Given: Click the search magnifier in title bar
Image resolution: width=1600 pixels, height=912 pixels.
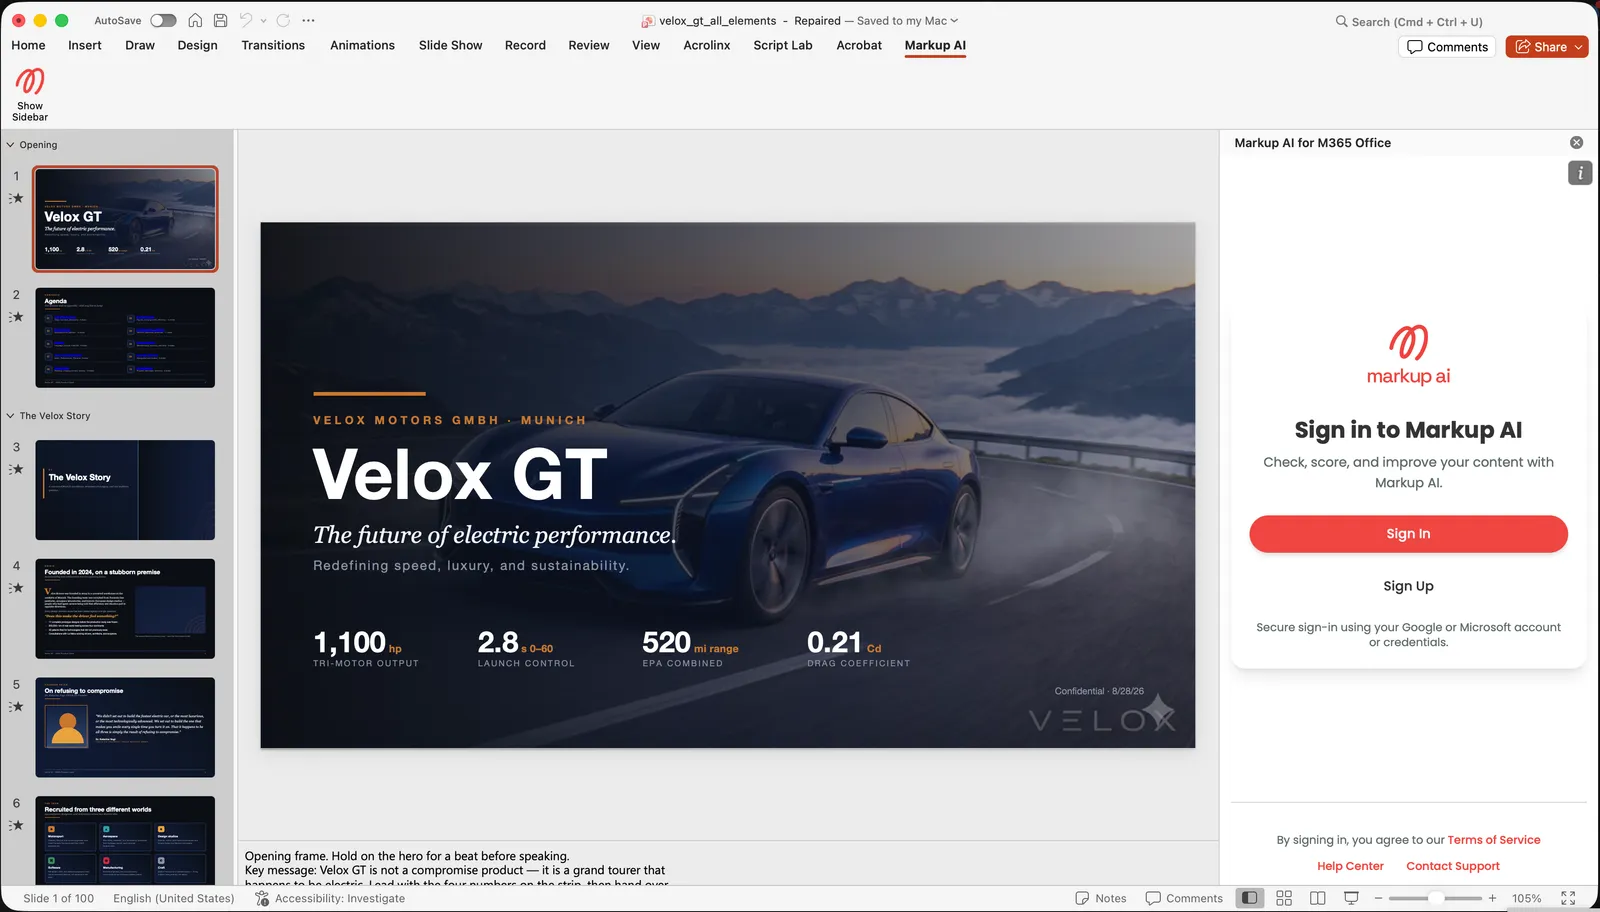Looking at the screenshot, I should coord(1341,21).
